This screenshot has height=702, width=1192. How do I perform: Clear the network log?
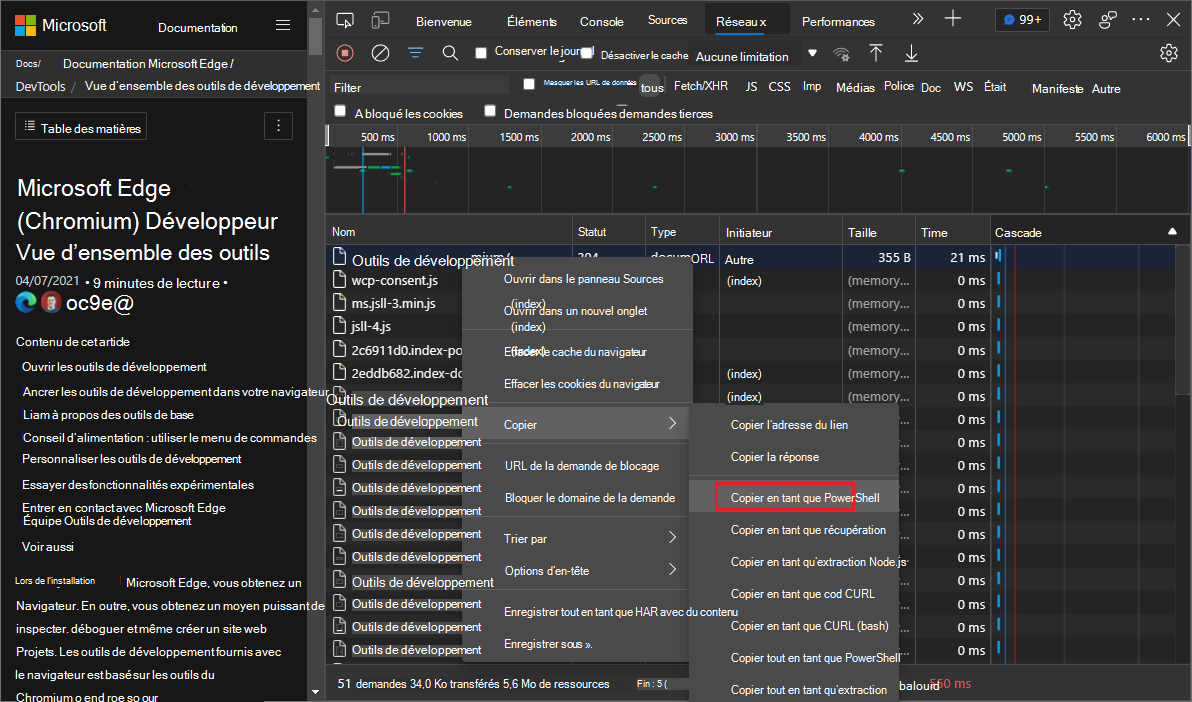tap(380, 52)
